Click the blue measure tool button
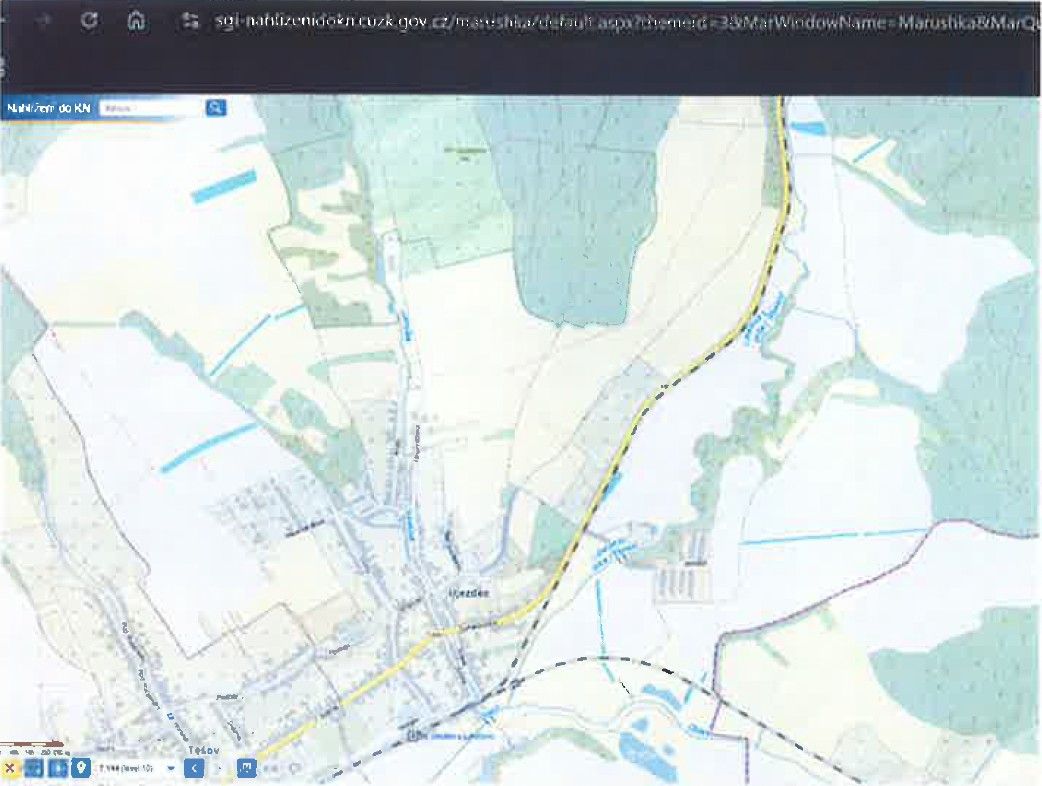This screenshot has height=786, width=1042. coord(245,768)
